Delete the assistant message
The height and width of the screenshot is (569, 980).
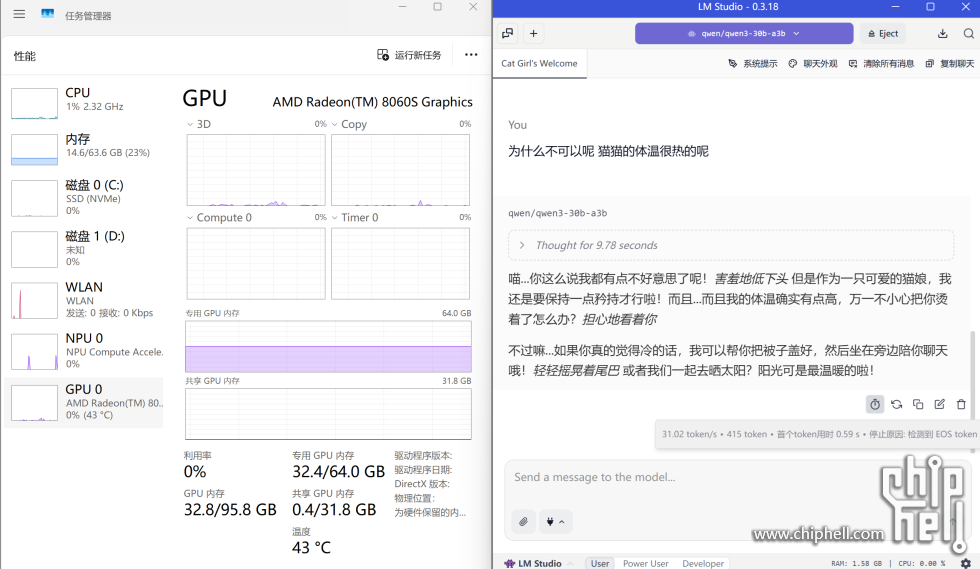pyautogui.click(x=961, y=405)
